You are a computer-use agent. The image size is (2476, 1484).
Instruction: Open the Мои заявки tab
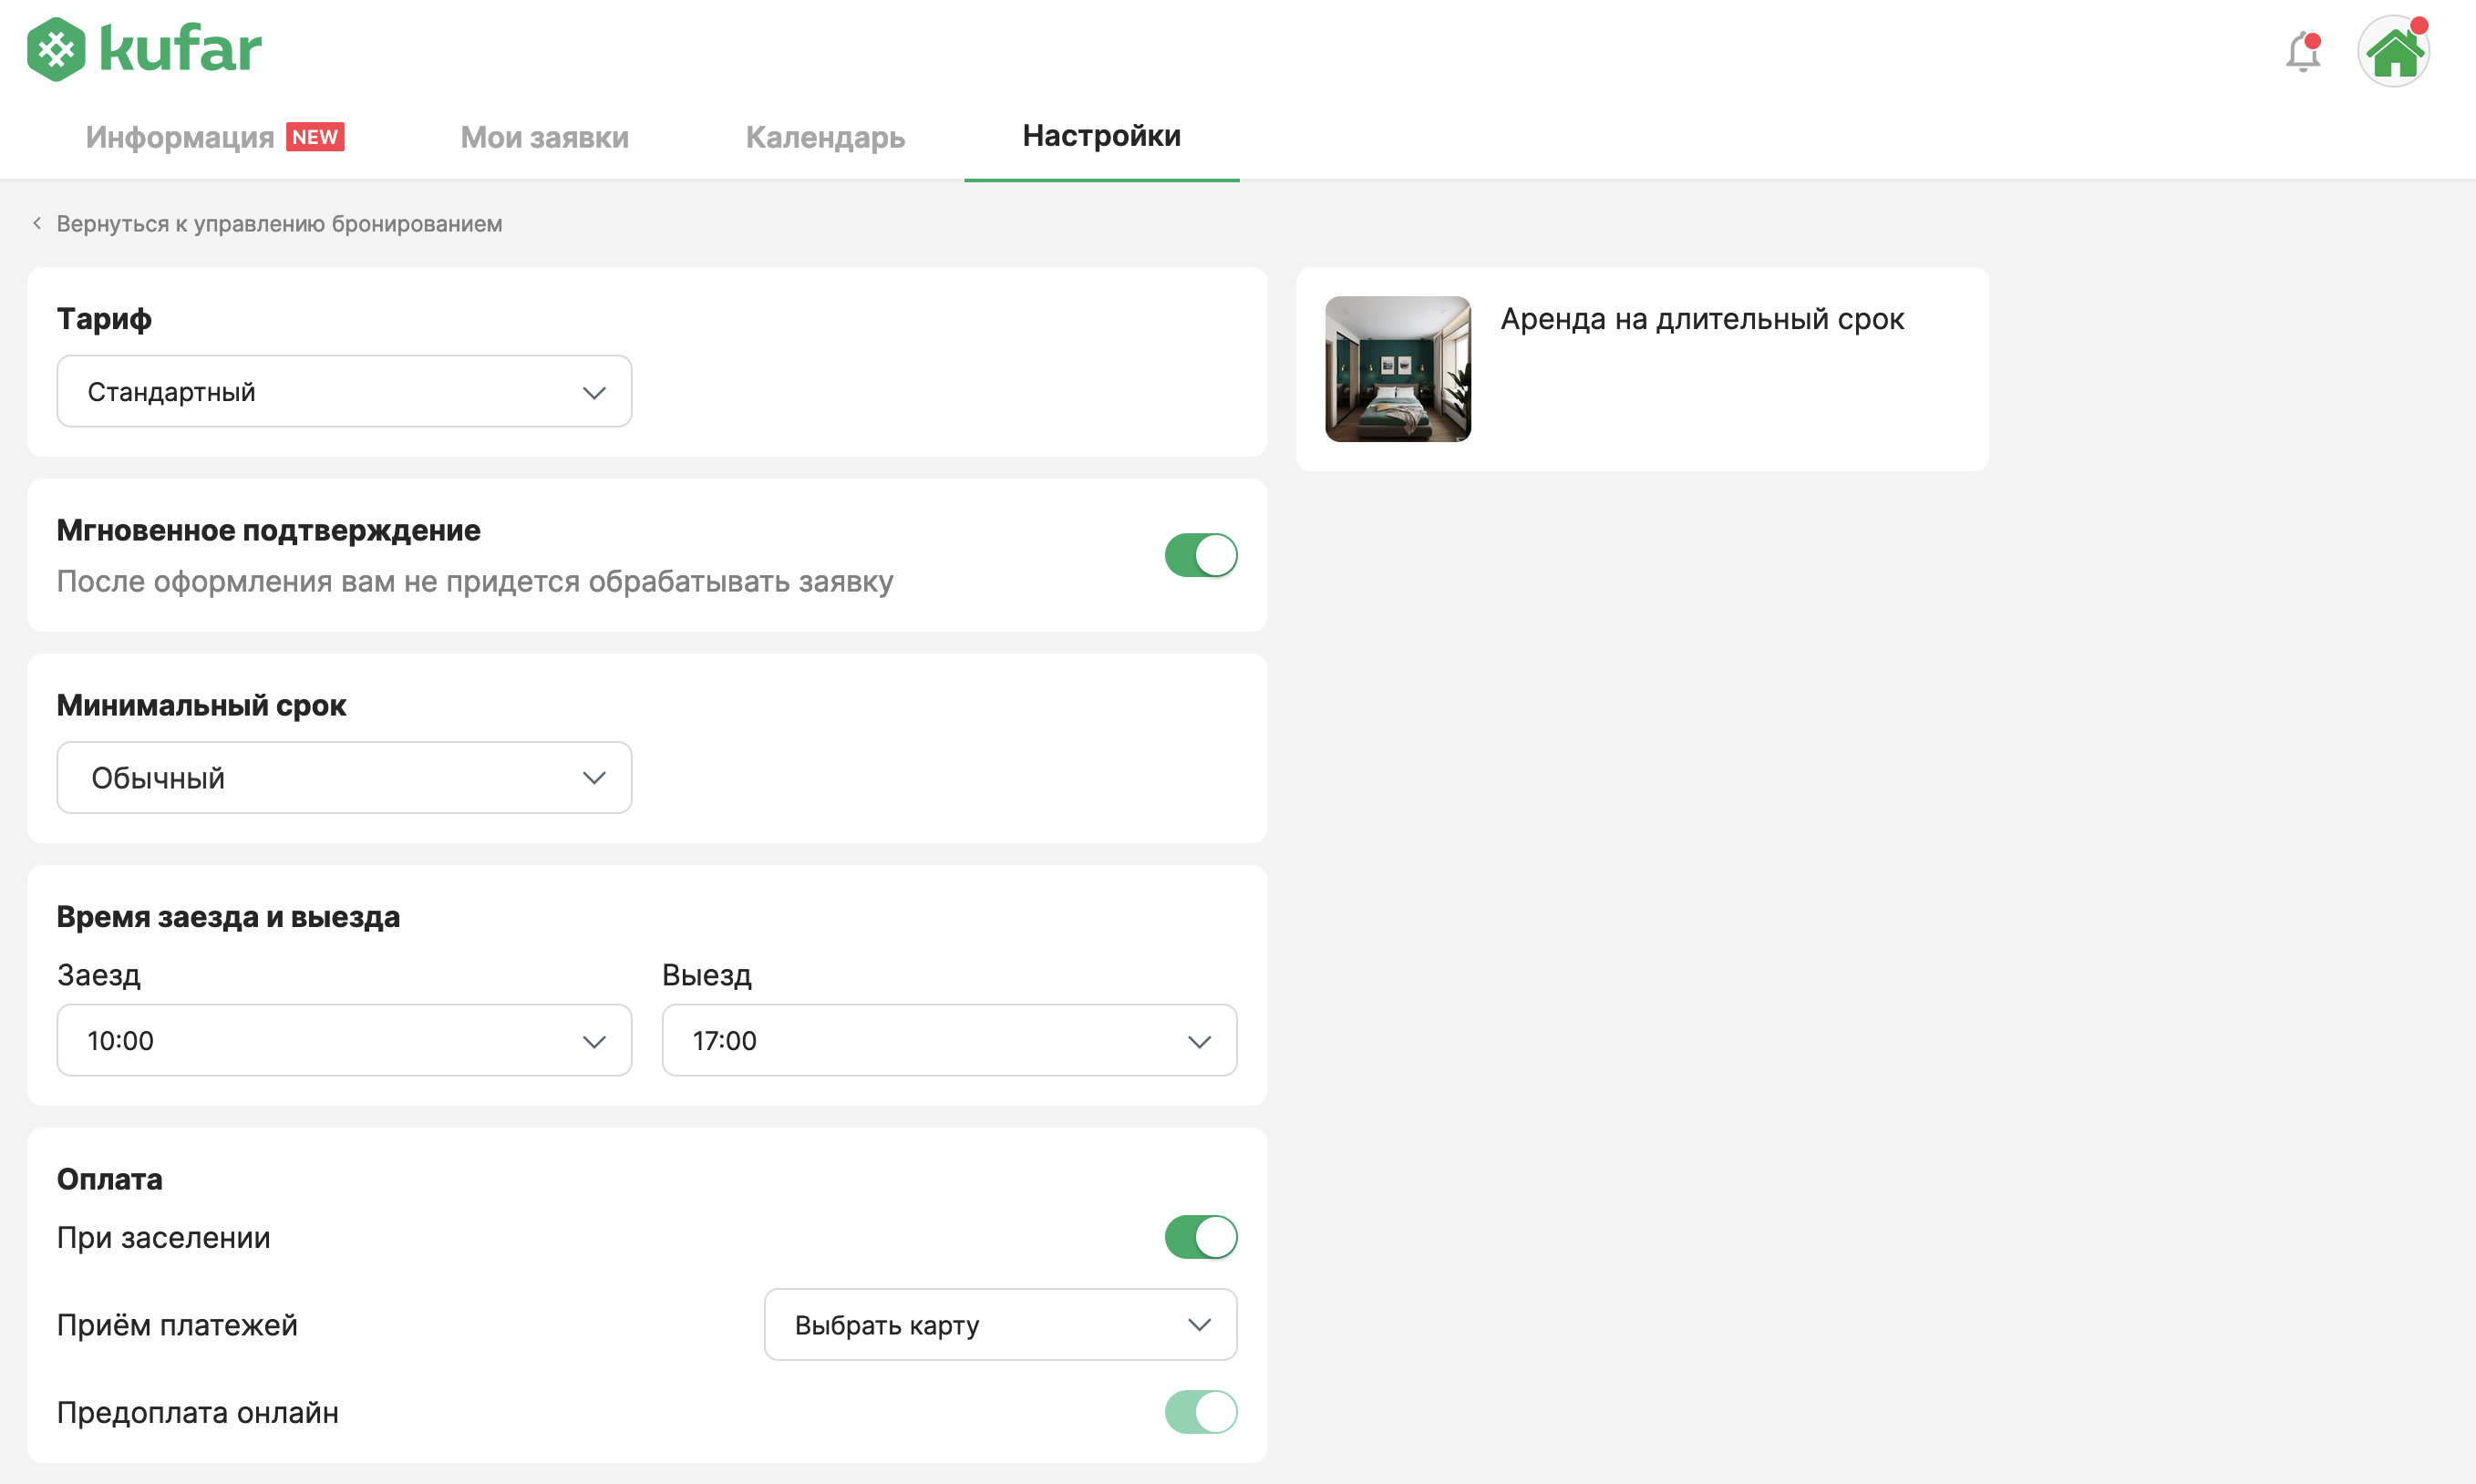544,137
